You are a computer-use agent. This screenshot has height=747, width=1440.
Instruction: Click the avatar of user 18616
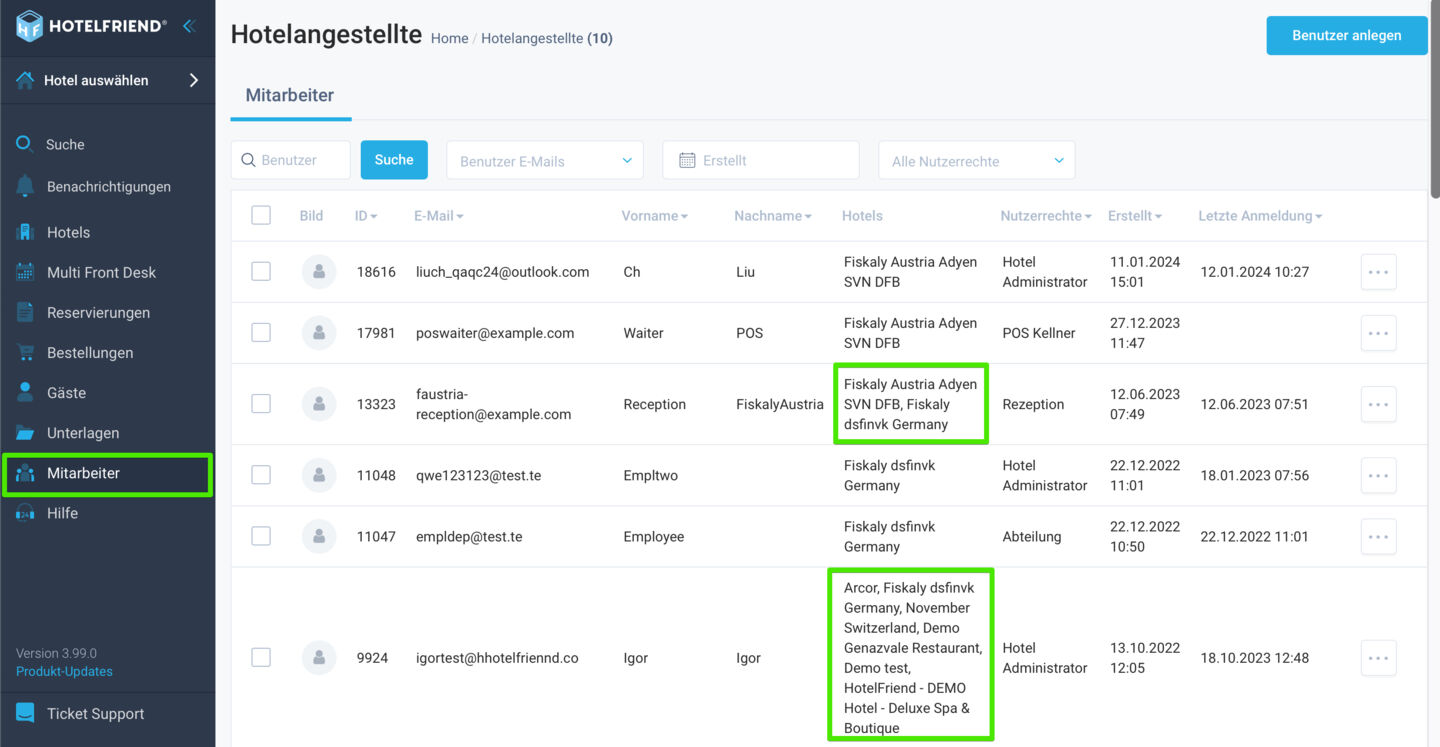coord(318,272)
